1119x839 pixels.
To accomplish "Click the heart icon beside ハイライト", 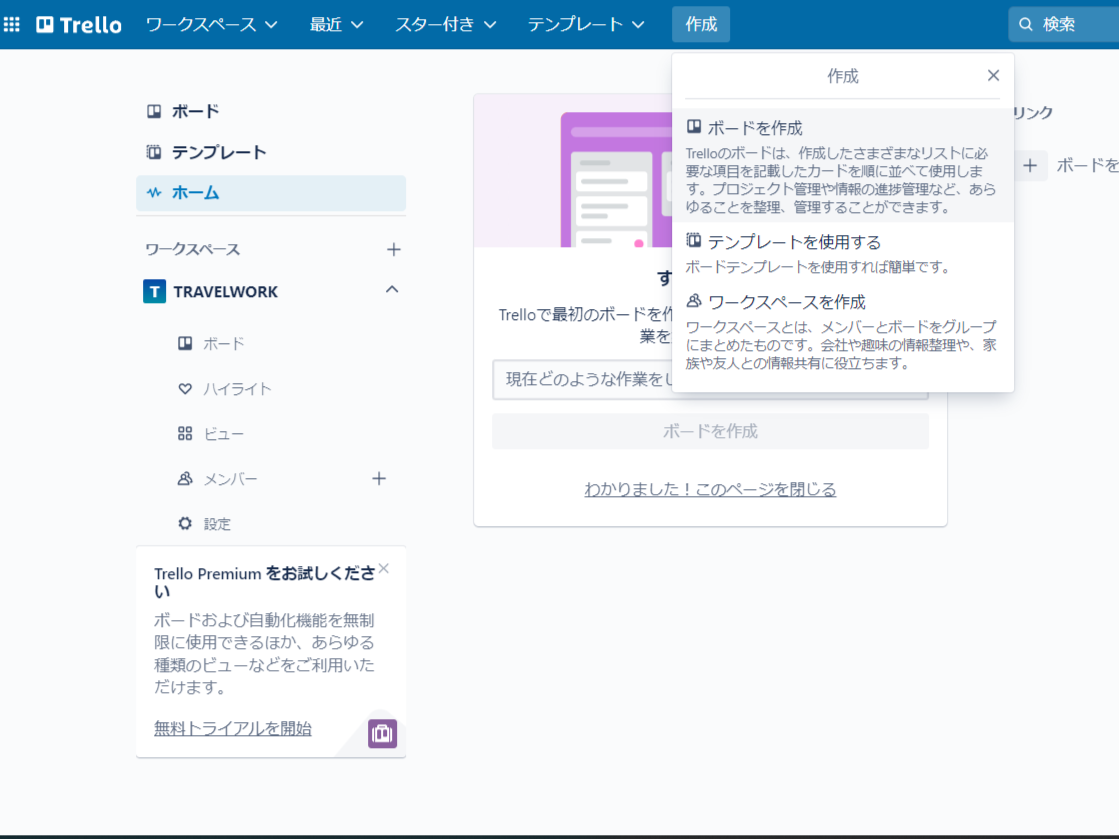I will [x=185, y=389].
